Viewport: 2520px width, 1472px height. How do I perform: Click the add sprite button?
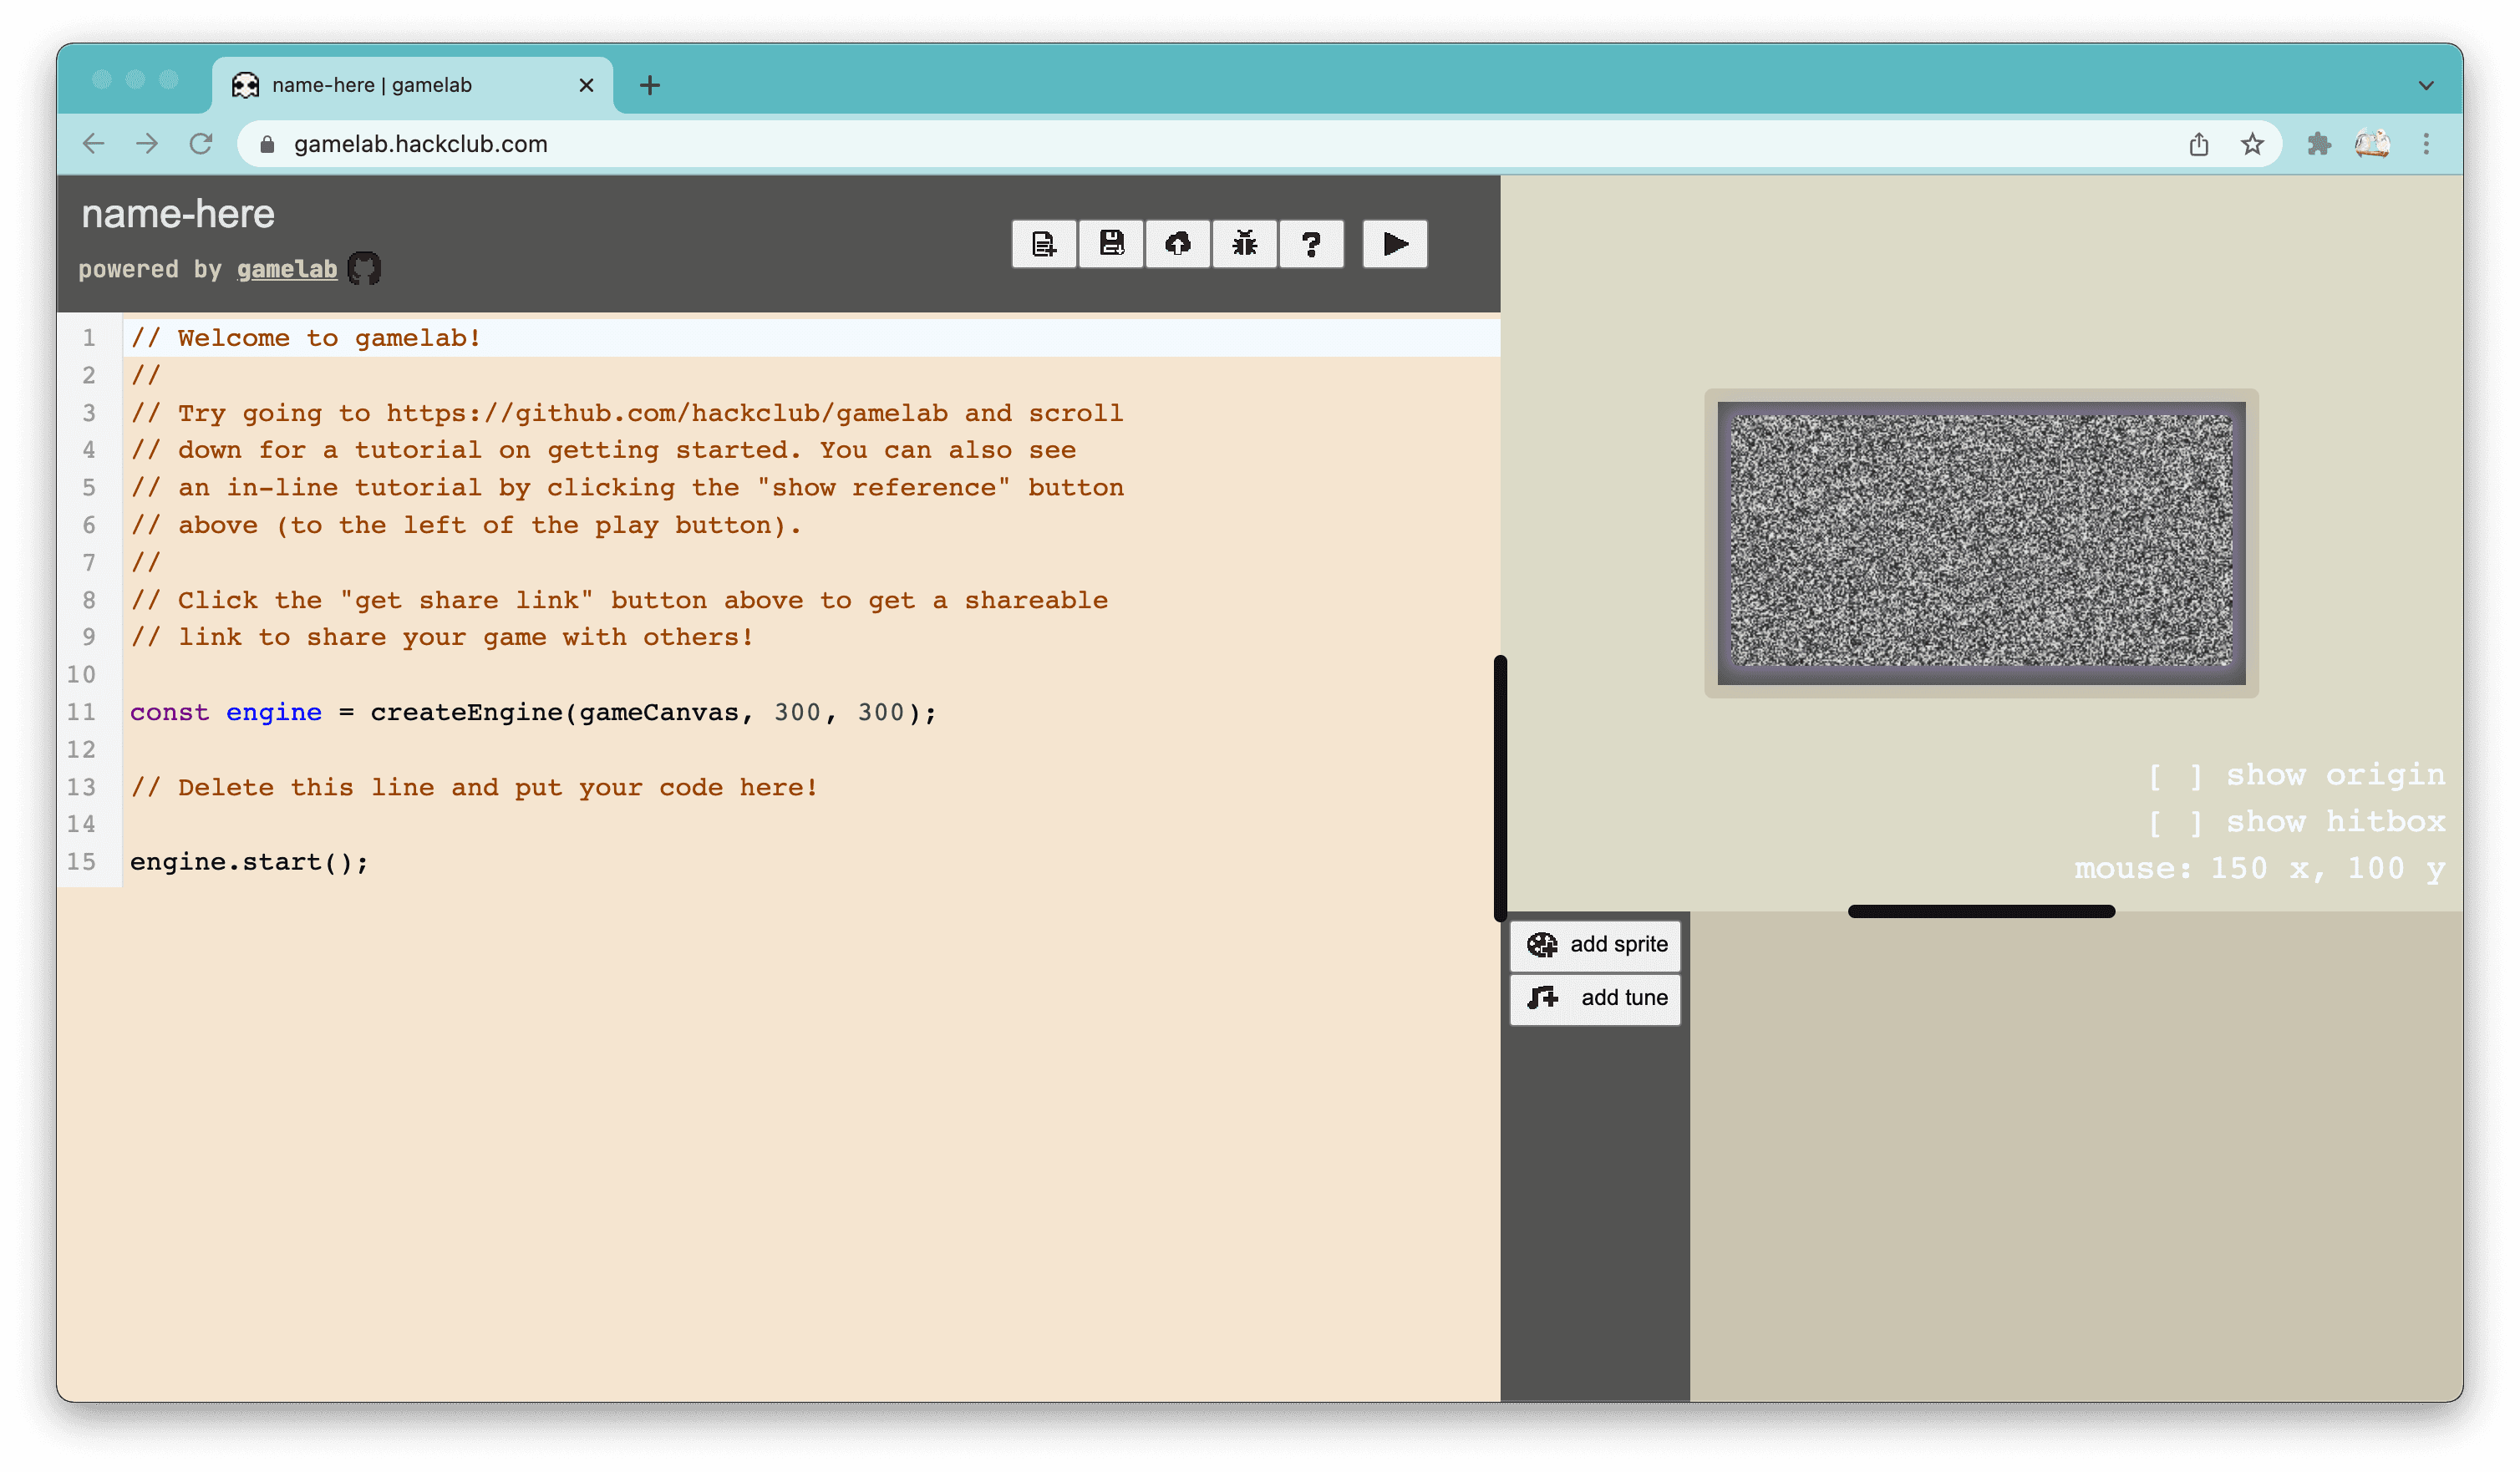[x=1595, y=944]
